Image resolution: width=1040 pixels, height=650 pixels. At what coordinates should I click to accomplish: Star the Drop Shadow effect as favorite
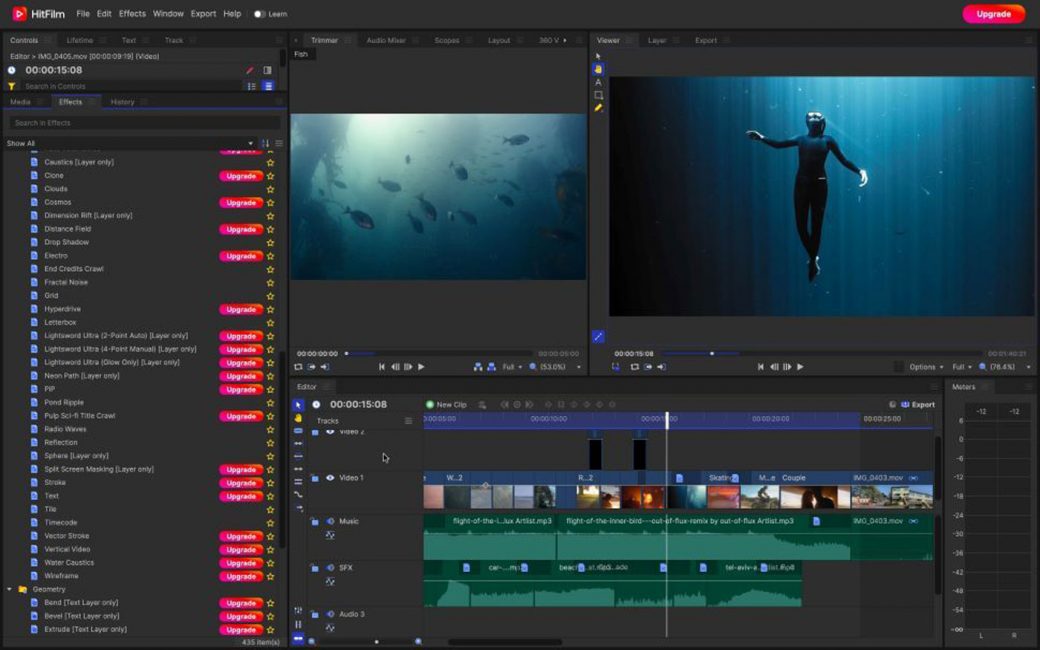pos(270,242)
